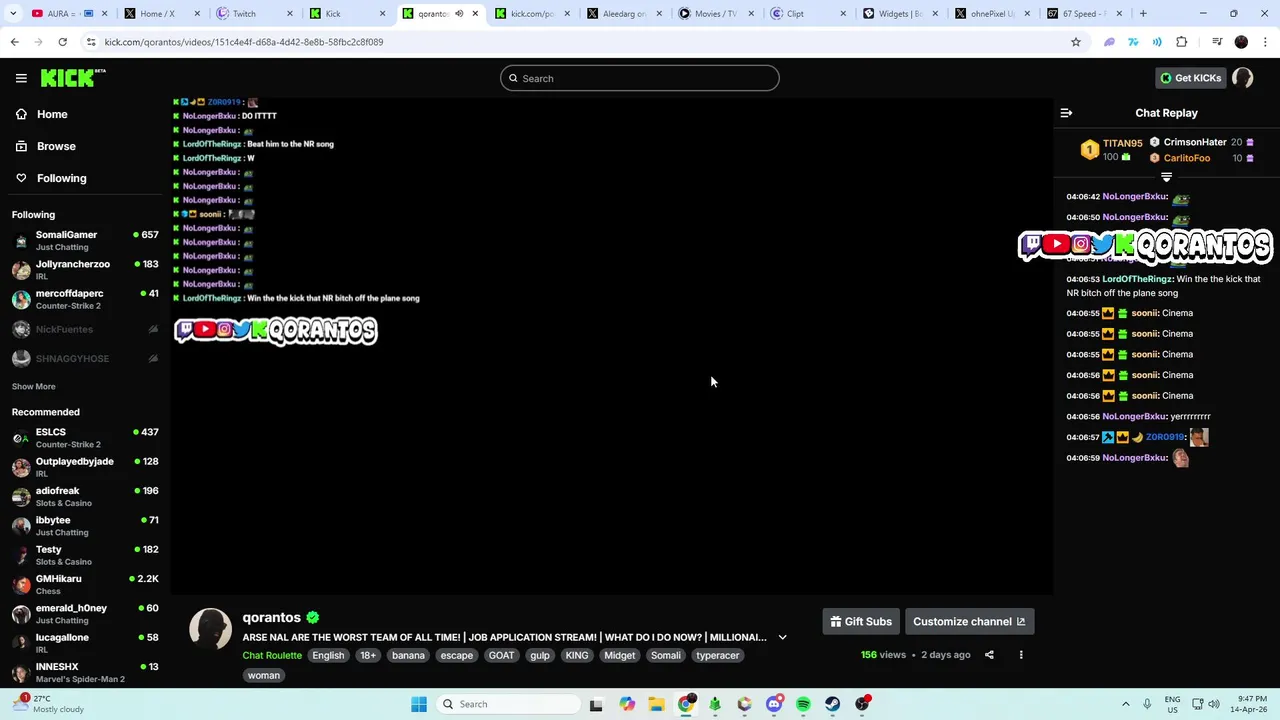Open the taskbar volume control
Image resolution: width=1280 pixels, height=720 pixels.
pos(1213,704)
